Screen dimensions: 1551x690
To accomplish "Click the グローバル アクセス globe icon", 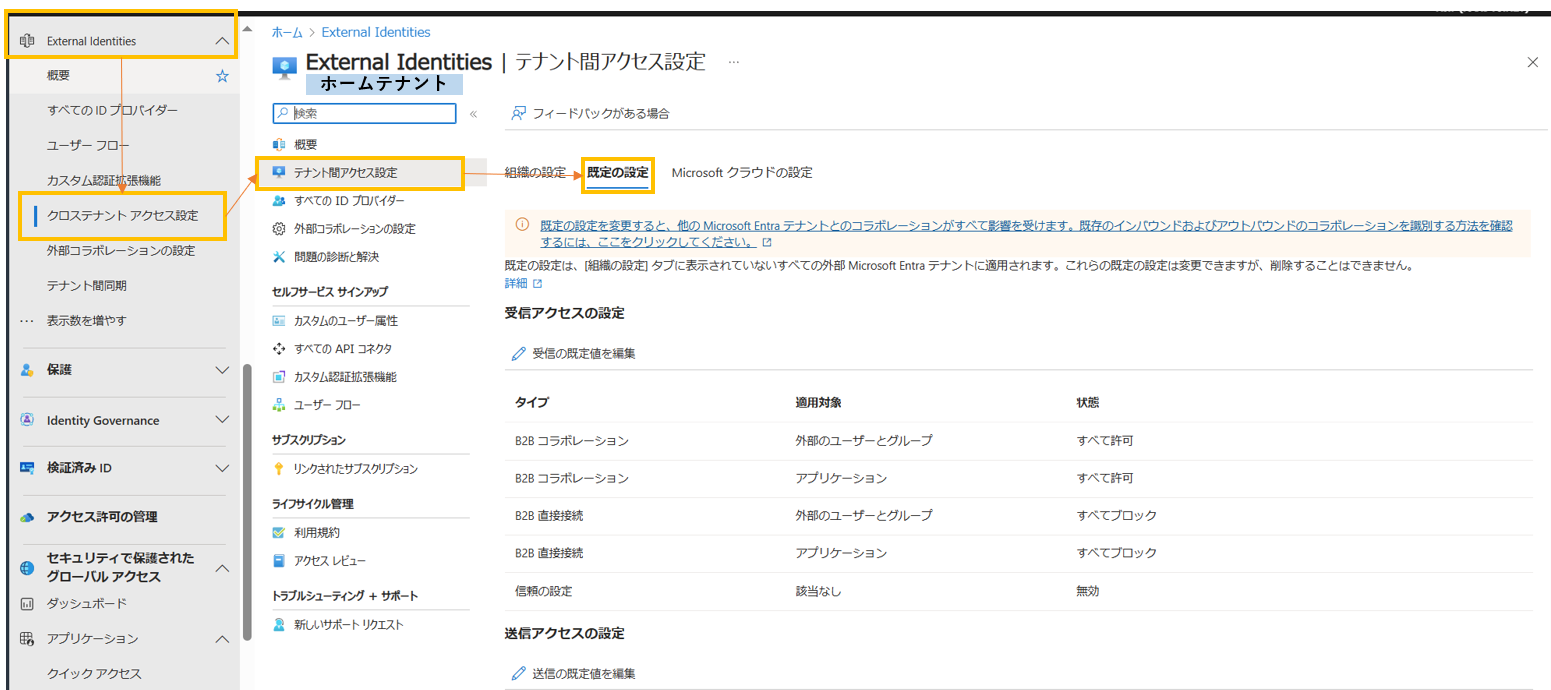I will click(27, 568).
